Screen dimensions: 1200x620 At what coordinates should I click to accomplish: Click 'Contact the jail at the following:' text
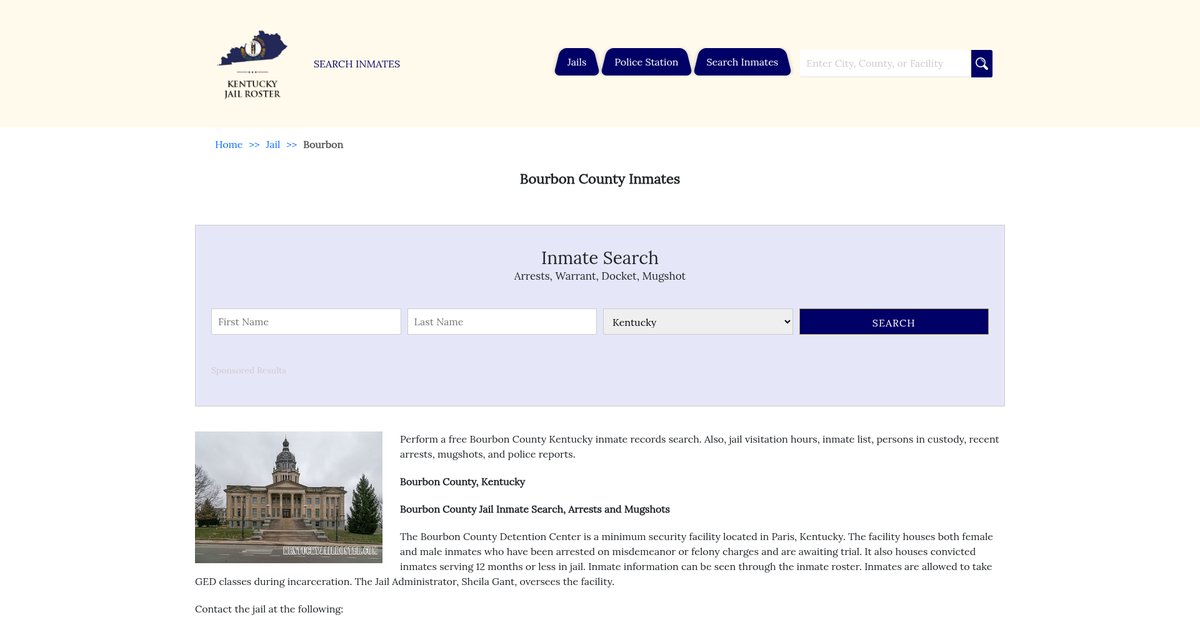[x=269, y=609]
